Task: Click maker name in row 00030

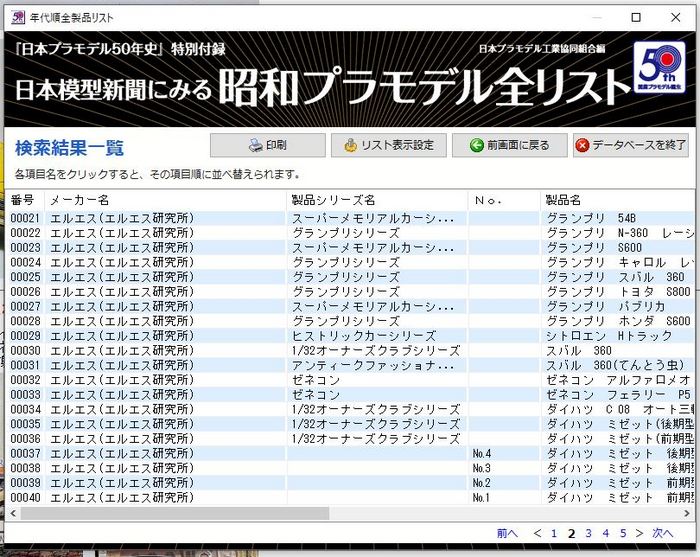Action: [x=122, y=350]
